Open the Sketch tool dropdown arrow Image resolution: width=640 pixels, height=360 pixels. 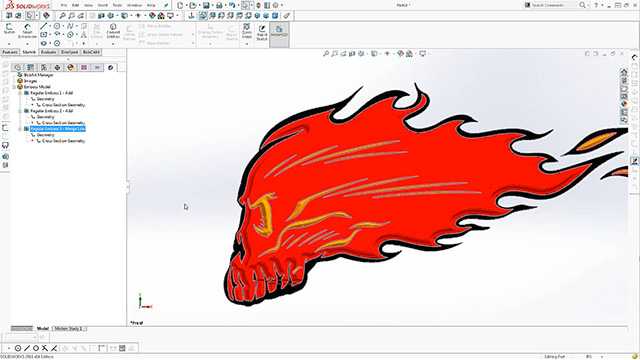pos(9,43)
